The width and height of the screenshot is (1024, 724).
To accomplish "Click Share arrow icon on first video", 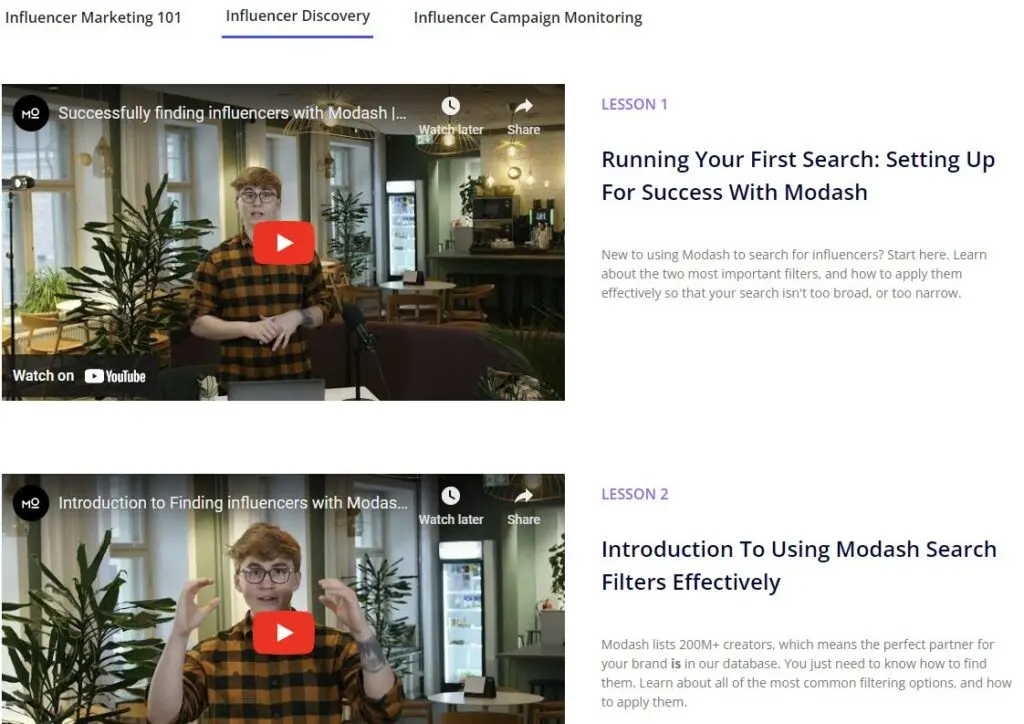I will point(524,106).
